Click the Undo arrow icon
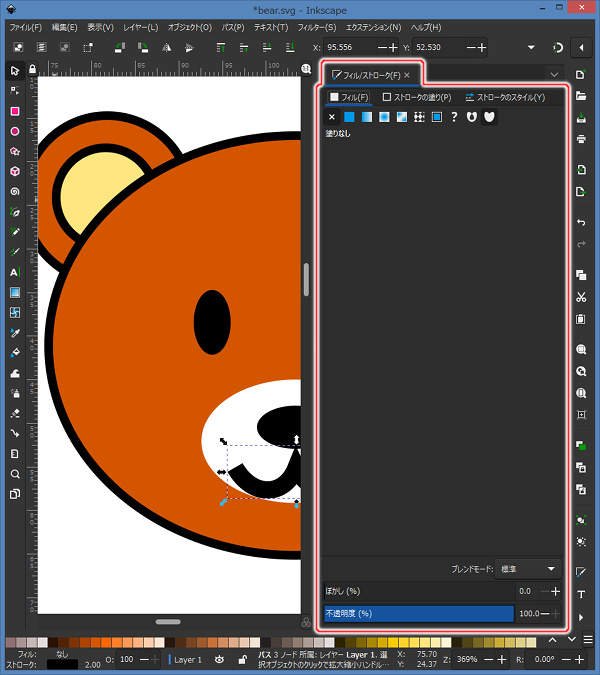 [x=581, y=221]
